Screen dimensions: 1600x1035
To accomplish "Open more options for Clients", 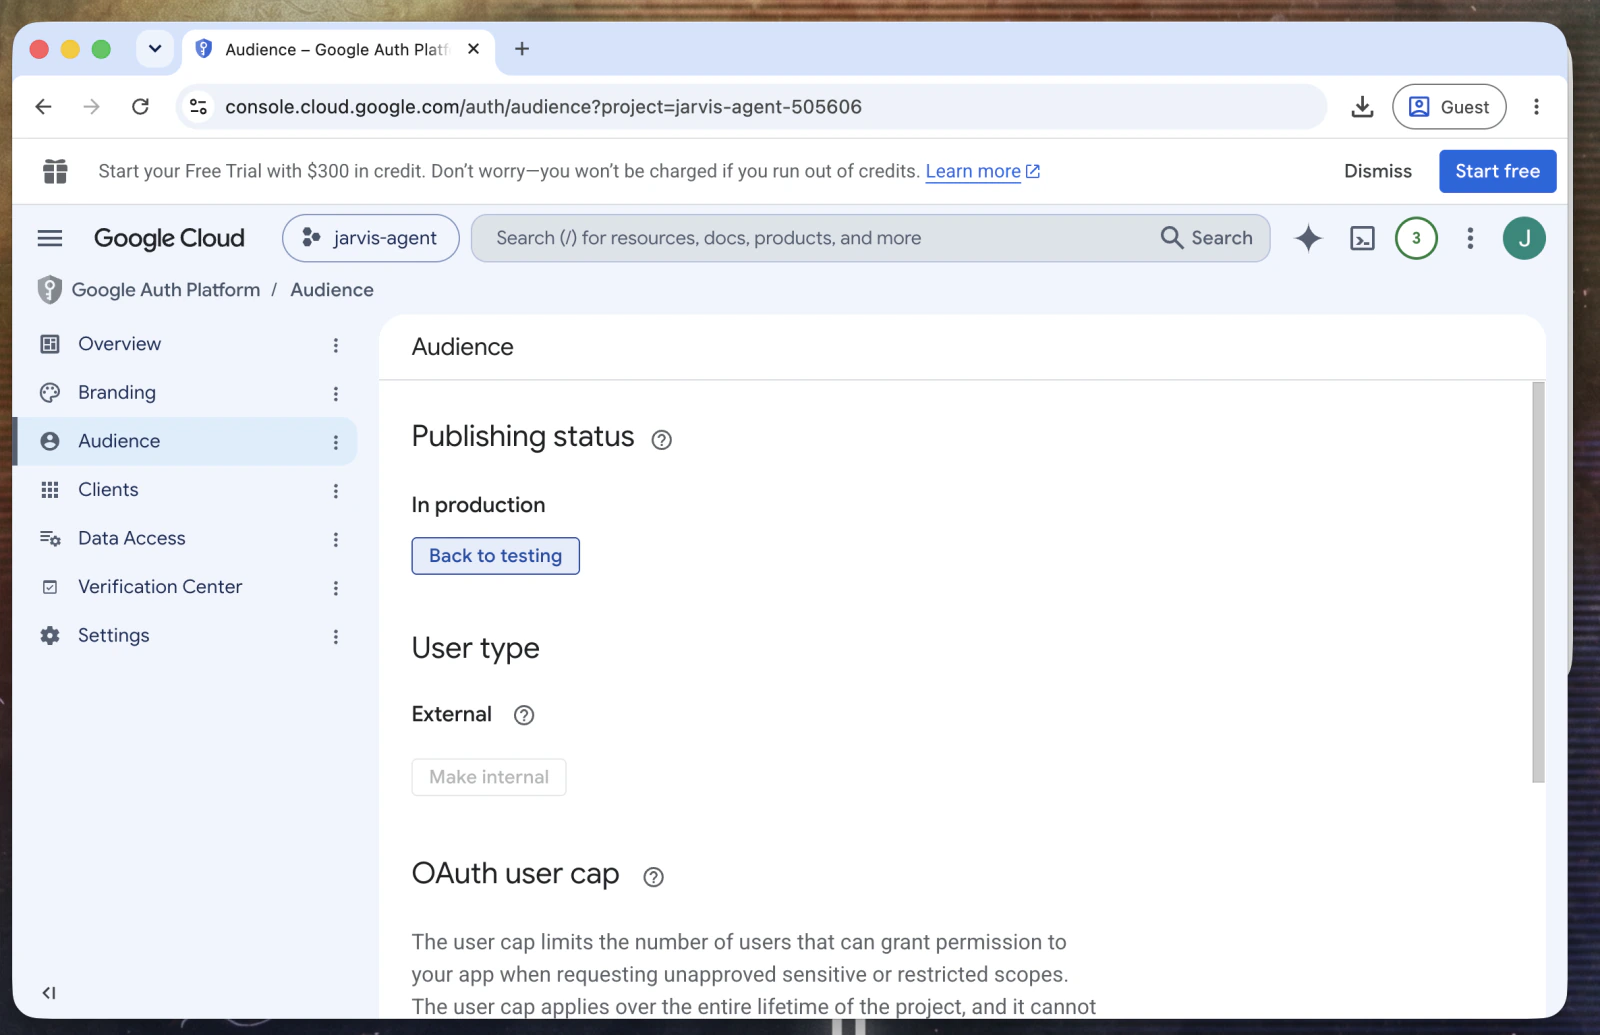I will [336, 491].
